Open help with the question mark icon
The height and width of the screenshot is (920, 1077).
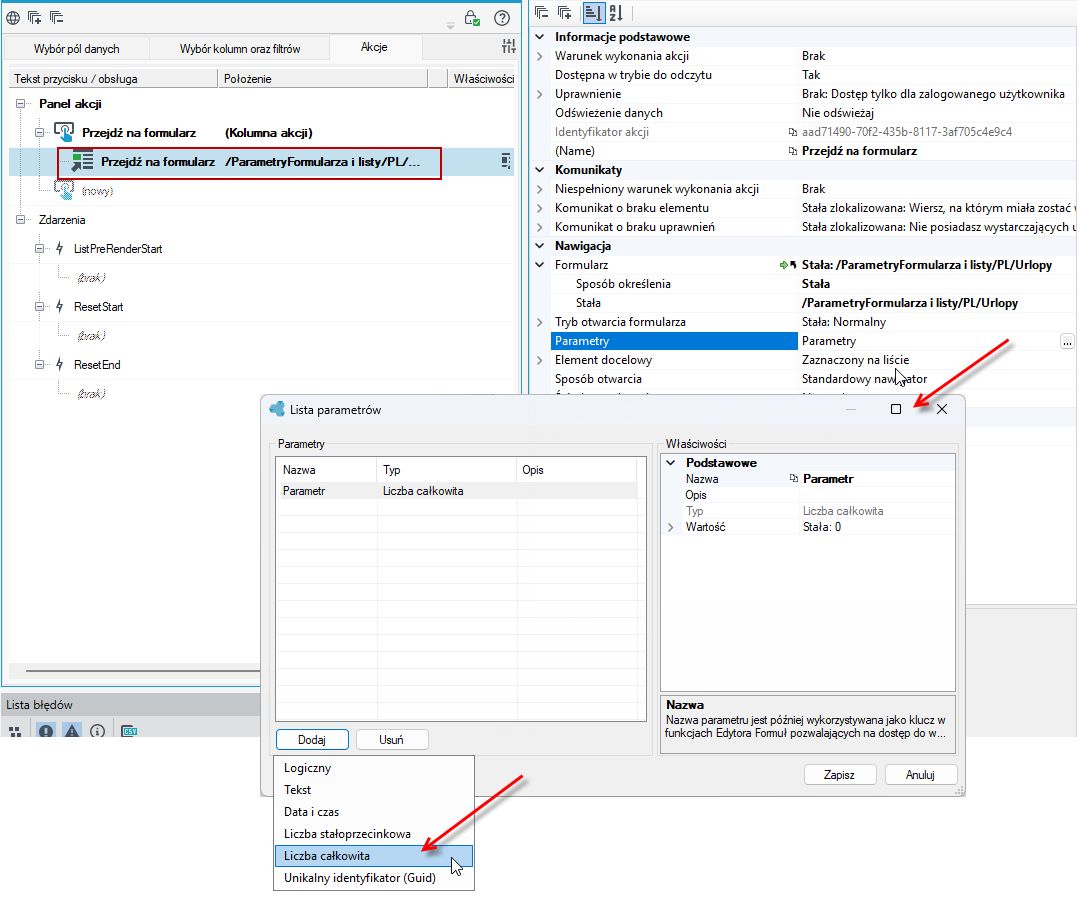[x=502, y=18]
